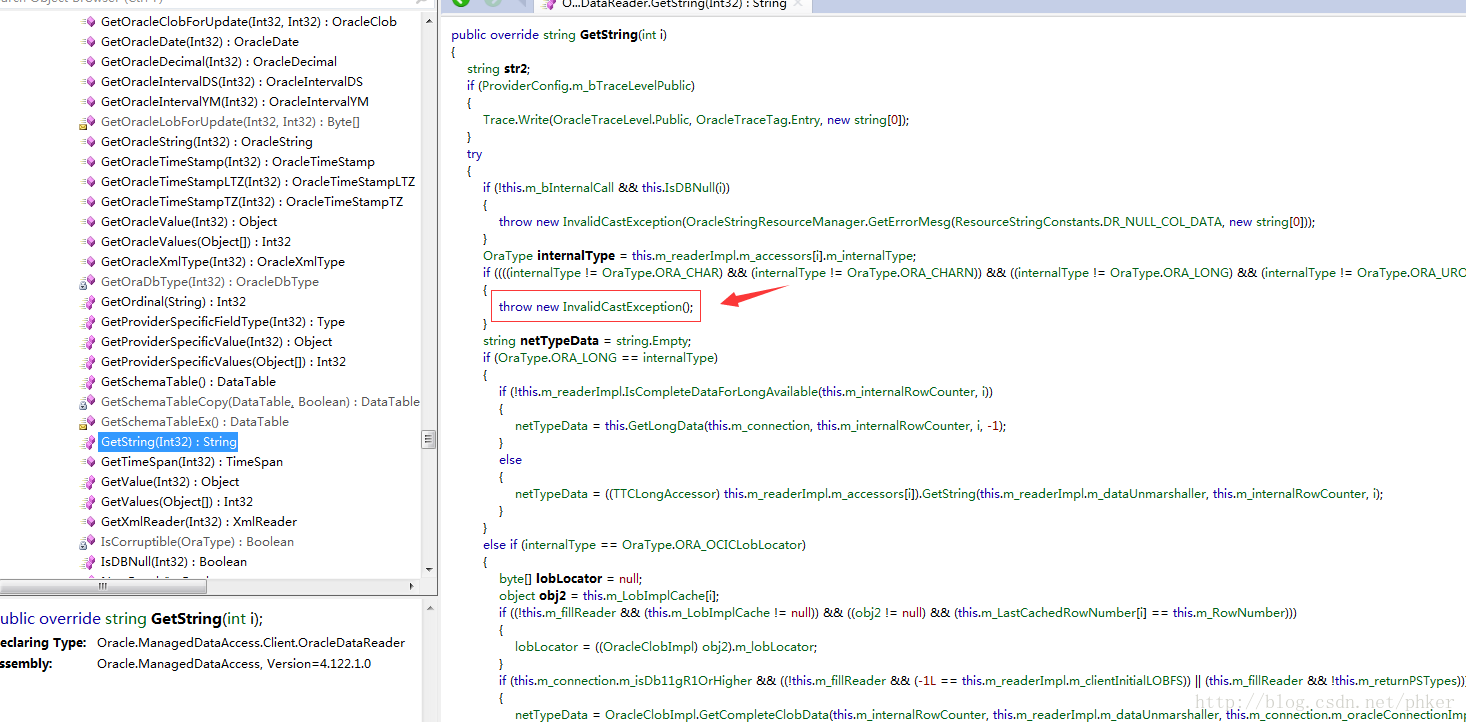Select IsDBNull(Int32) : Boolean in tree
The width and height of the screenshot is (1466, 722).
coord(174,562)
